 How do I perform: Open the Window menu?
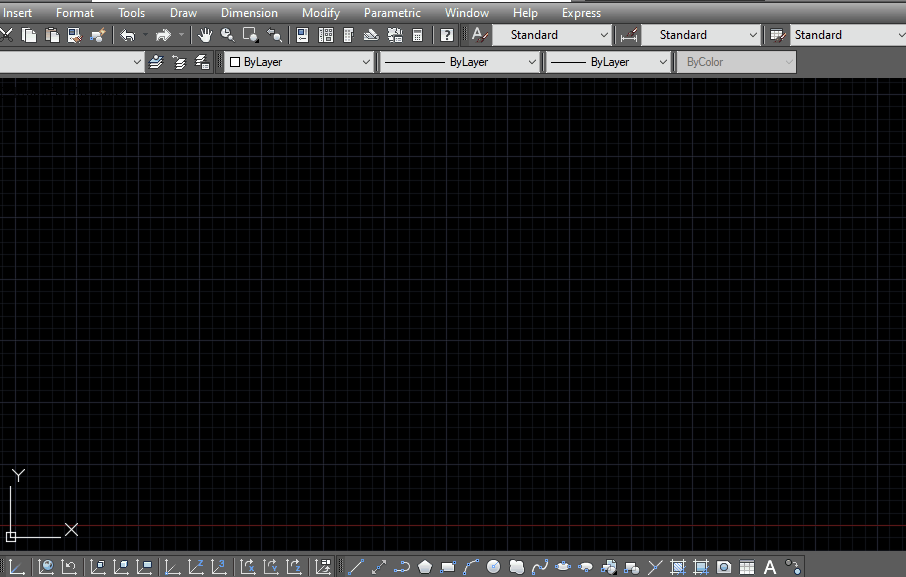[x=467, y=13]
